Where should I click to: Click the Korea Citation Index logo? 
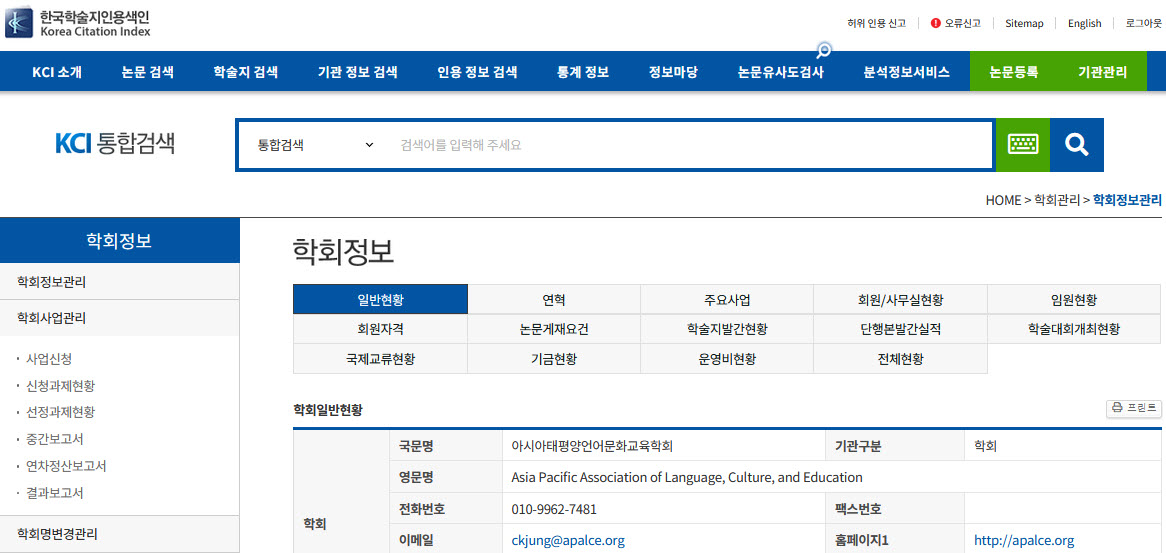click(78, 23)
